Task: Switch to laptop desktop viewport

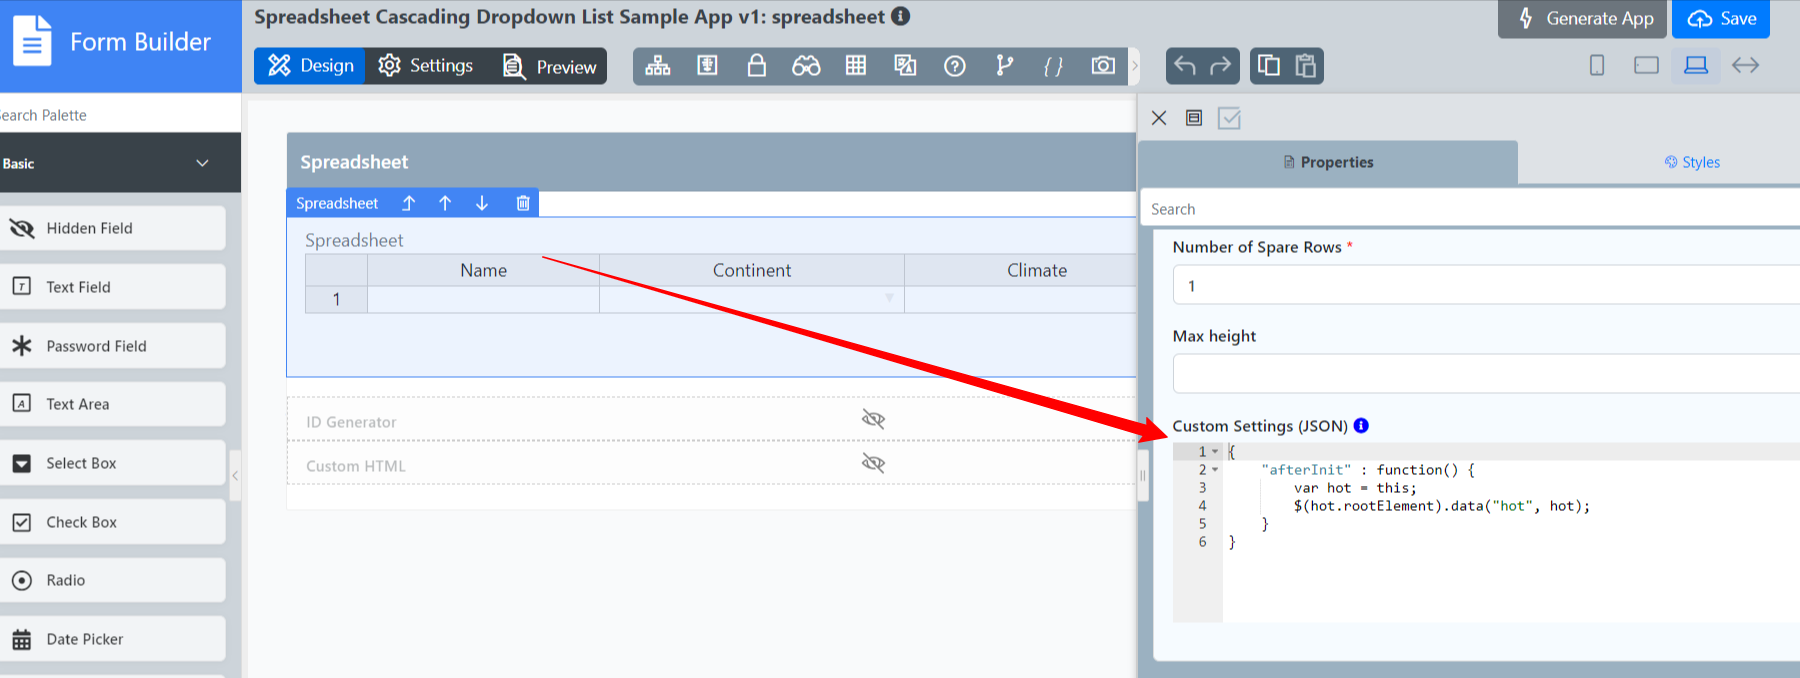Action: 1696,65
